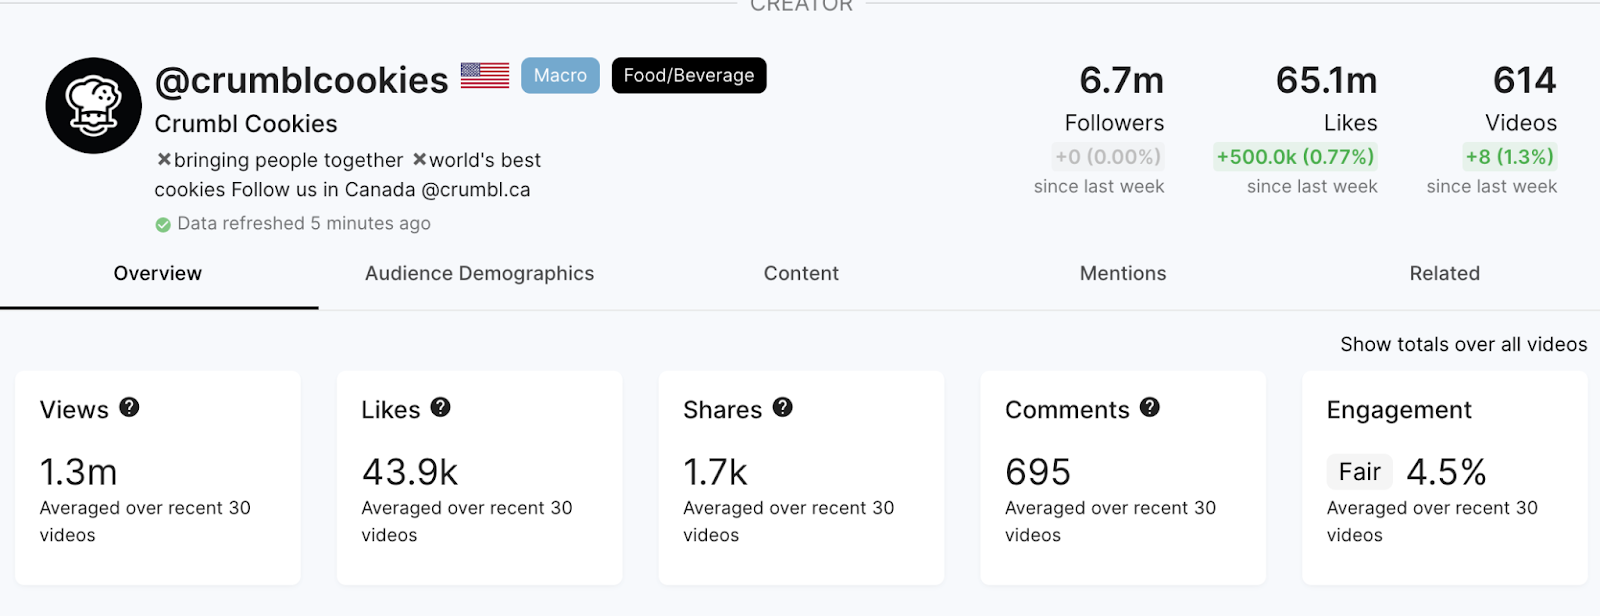The width and height of the screenshot is (1600, 616).
Task: Click the Crumbl Cookies profile avatar
Action: pos(94,106)
